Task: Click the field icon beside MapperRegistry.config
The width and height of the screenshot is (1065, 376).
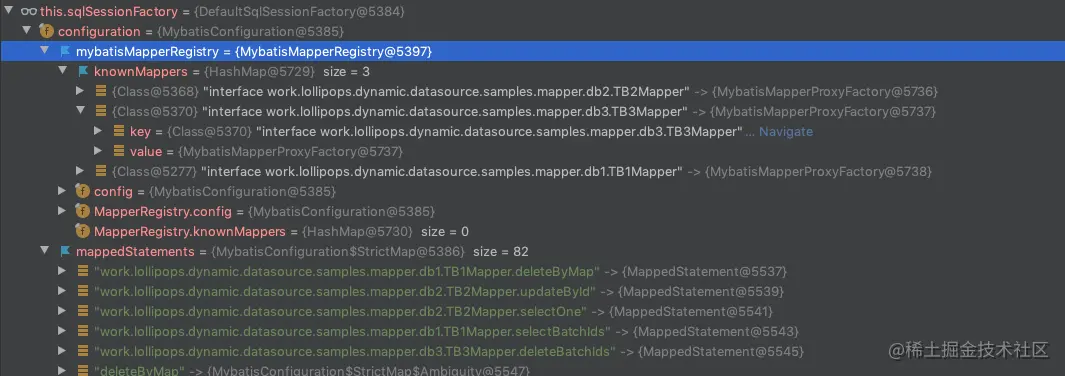Action: [83, 211]
